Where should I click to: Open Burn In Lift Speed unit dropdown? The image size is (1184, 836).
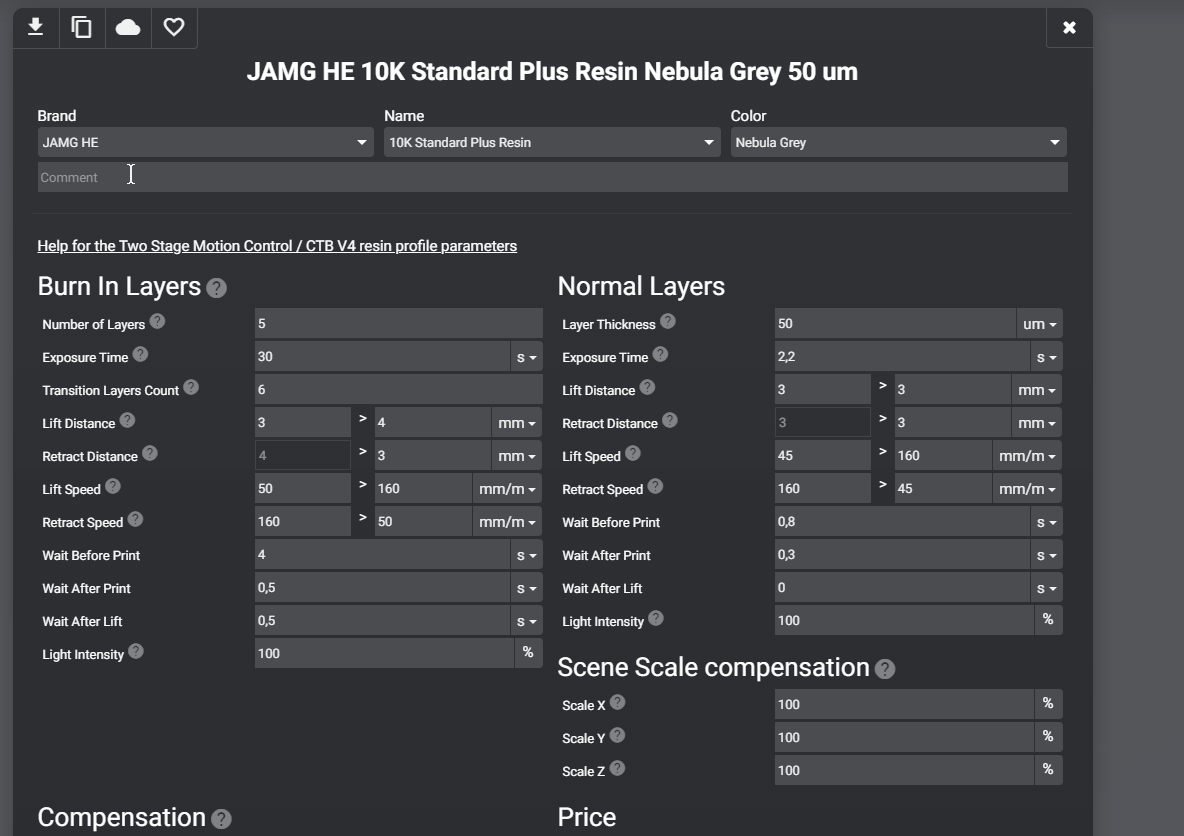pyautogui.click(x=507, y=489)
